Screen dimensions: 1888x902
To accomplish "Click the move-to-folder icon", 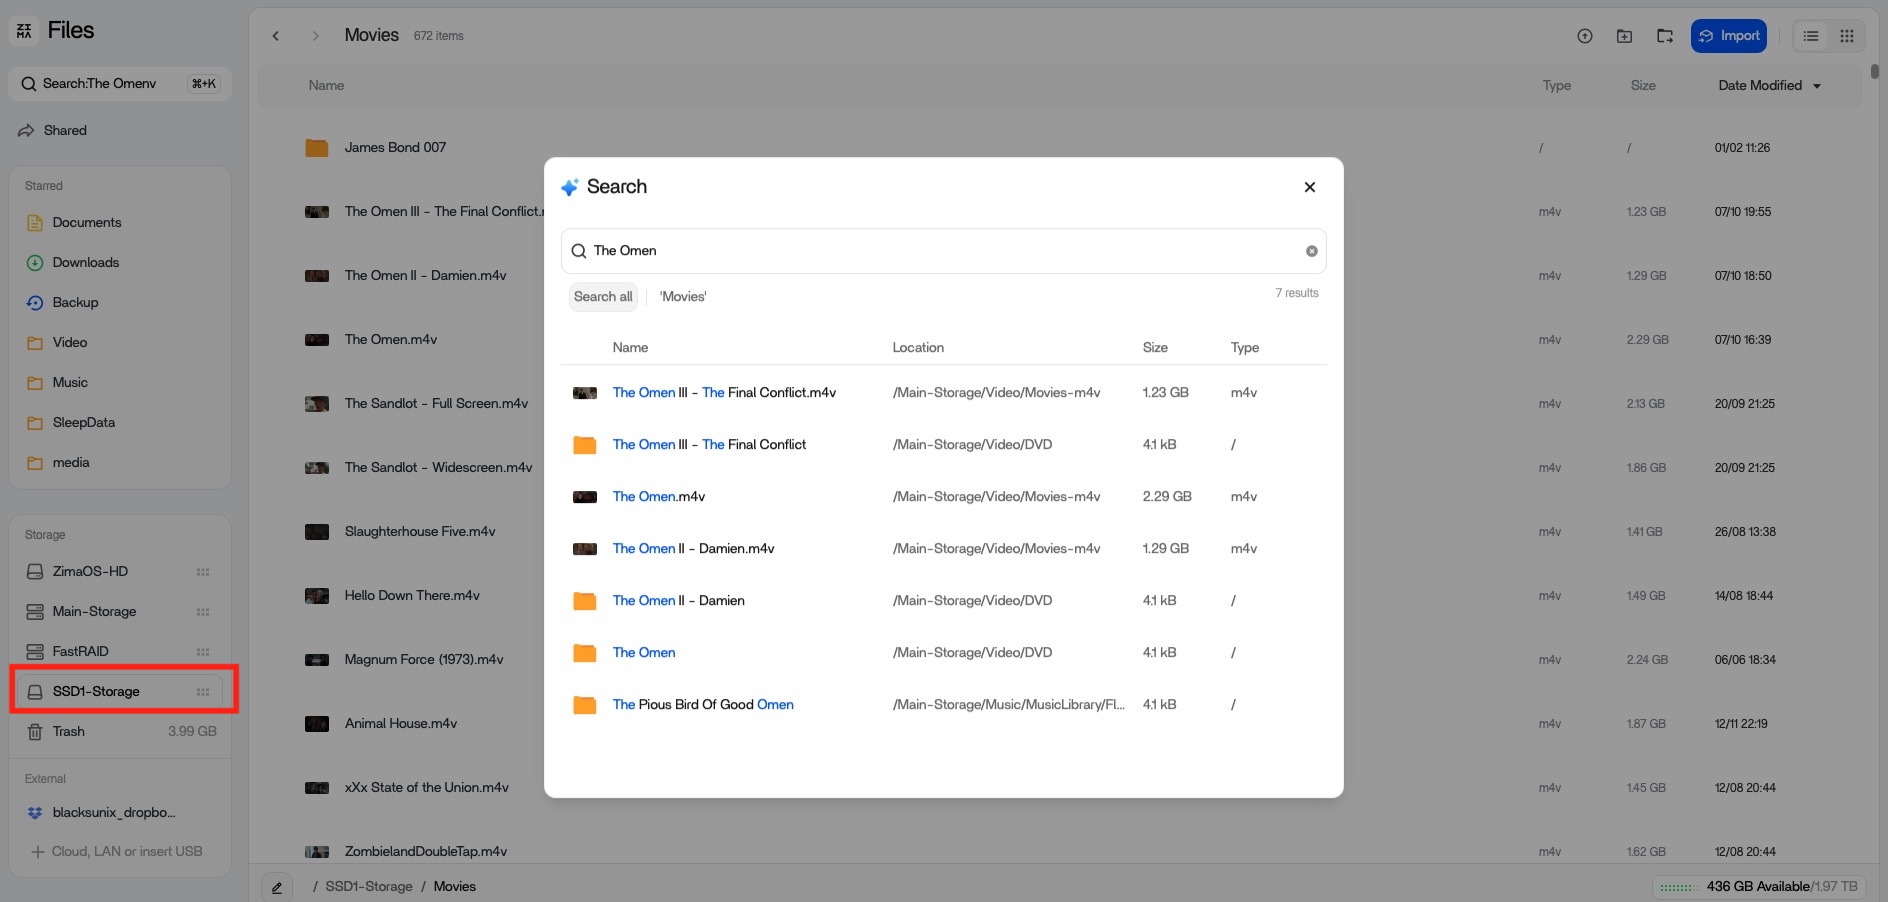I will click(x=1664, y=36).
